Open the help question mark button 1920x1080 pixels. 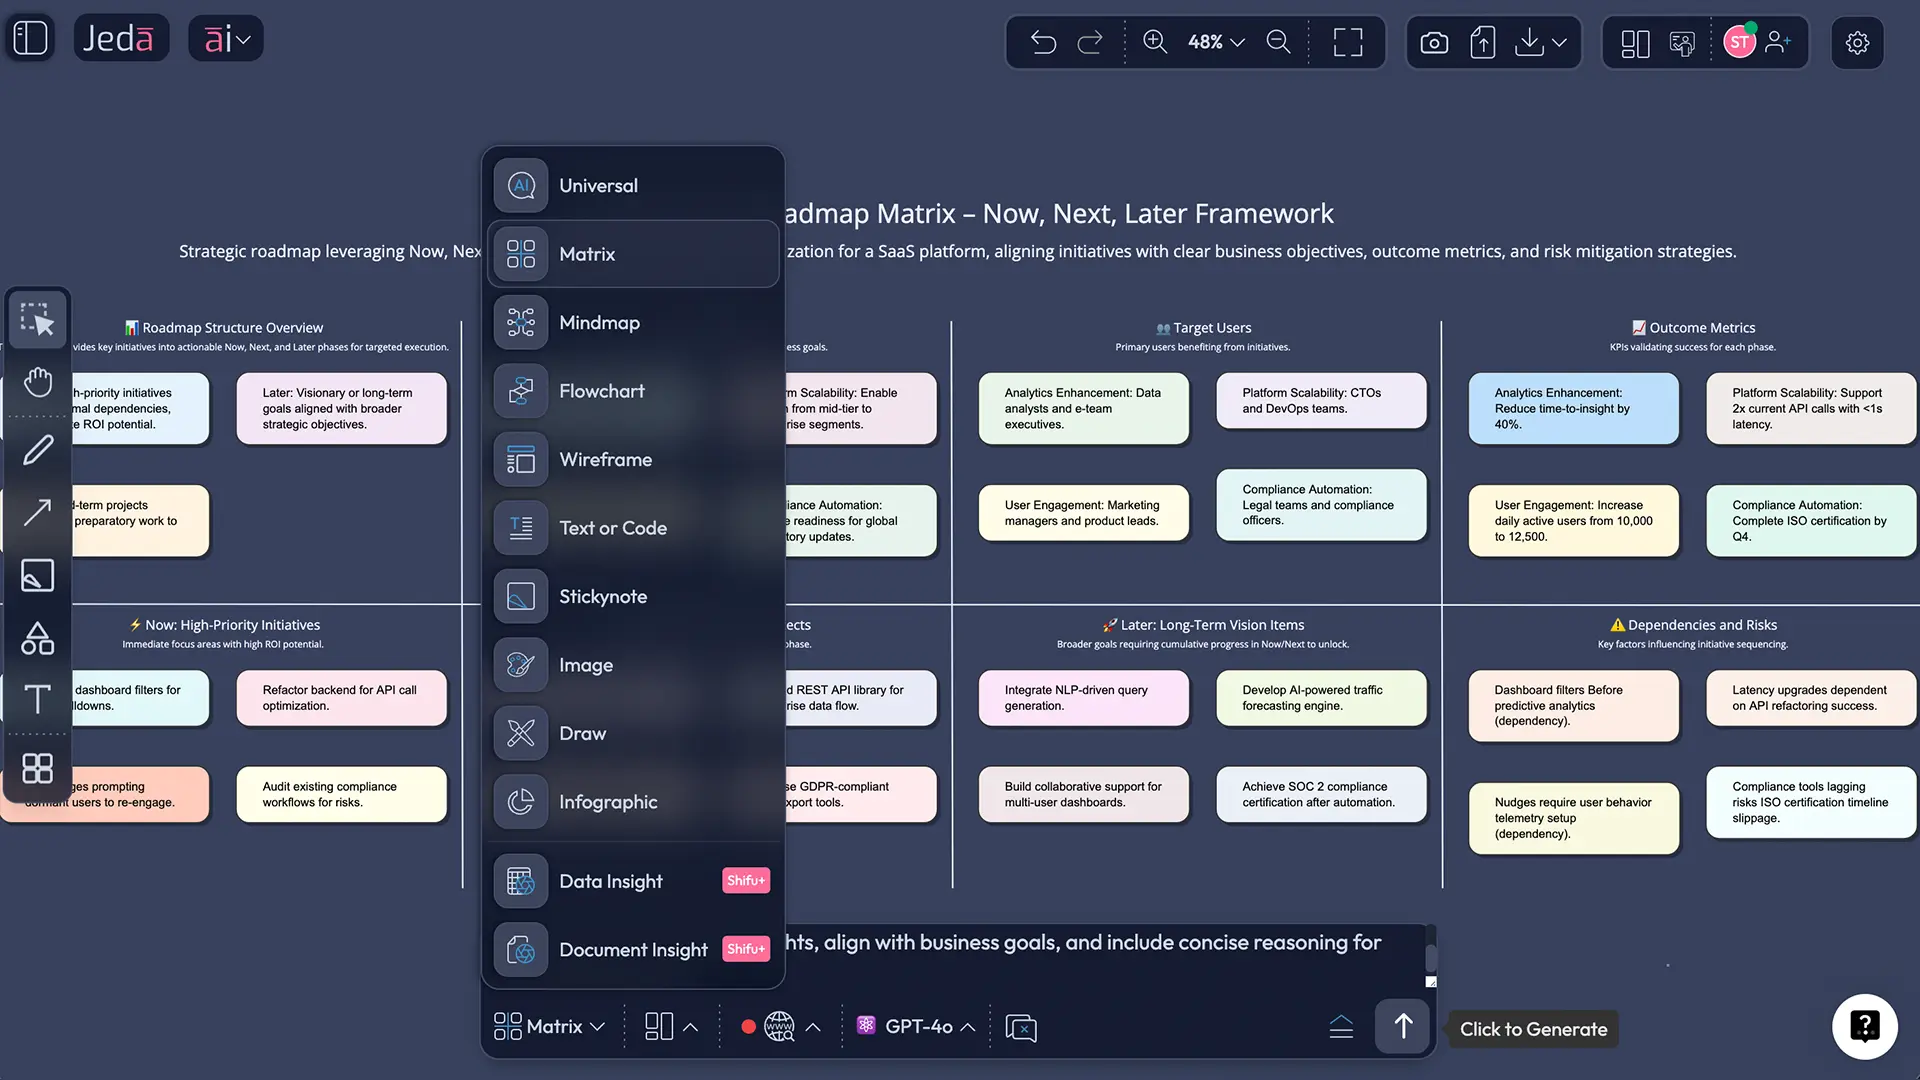[x=1864, y=1026]
